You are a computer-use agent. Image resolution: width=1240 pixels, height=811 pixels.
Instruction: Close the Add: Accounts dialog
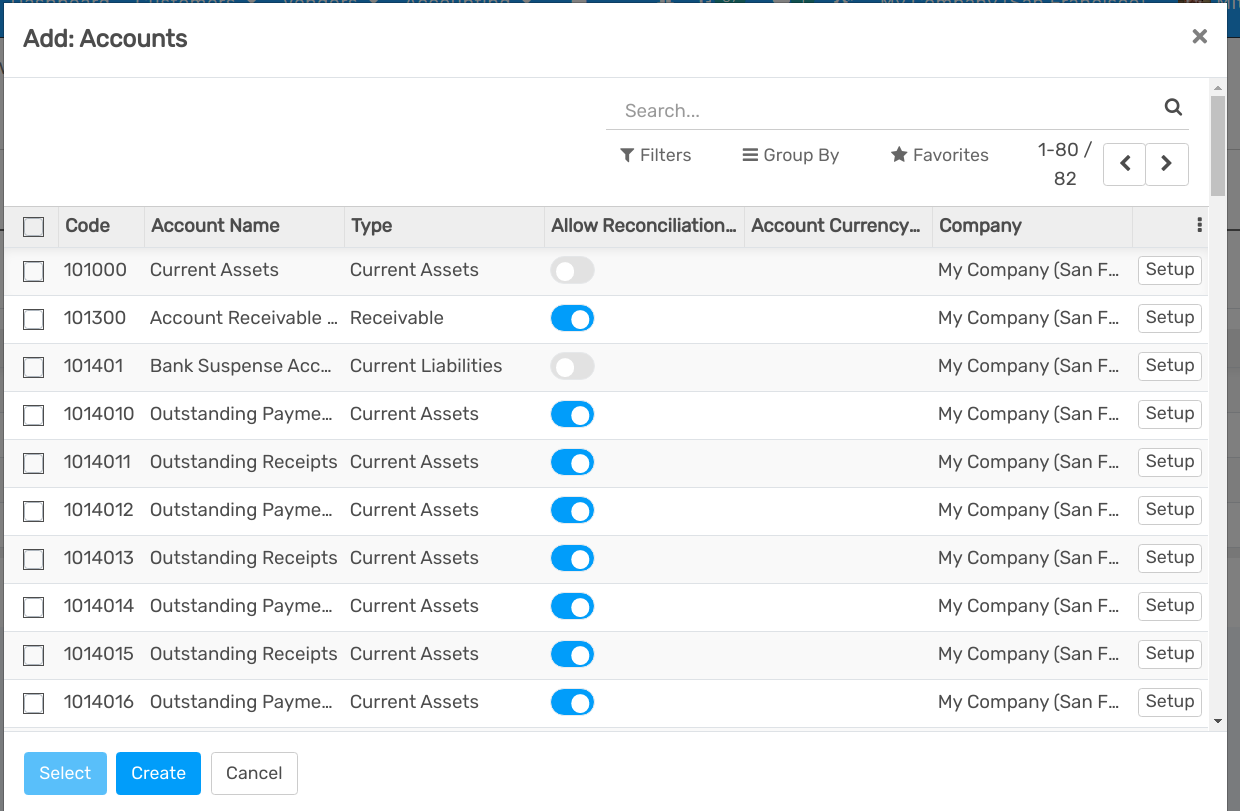pyautogui.click(x=1199, y=37)
